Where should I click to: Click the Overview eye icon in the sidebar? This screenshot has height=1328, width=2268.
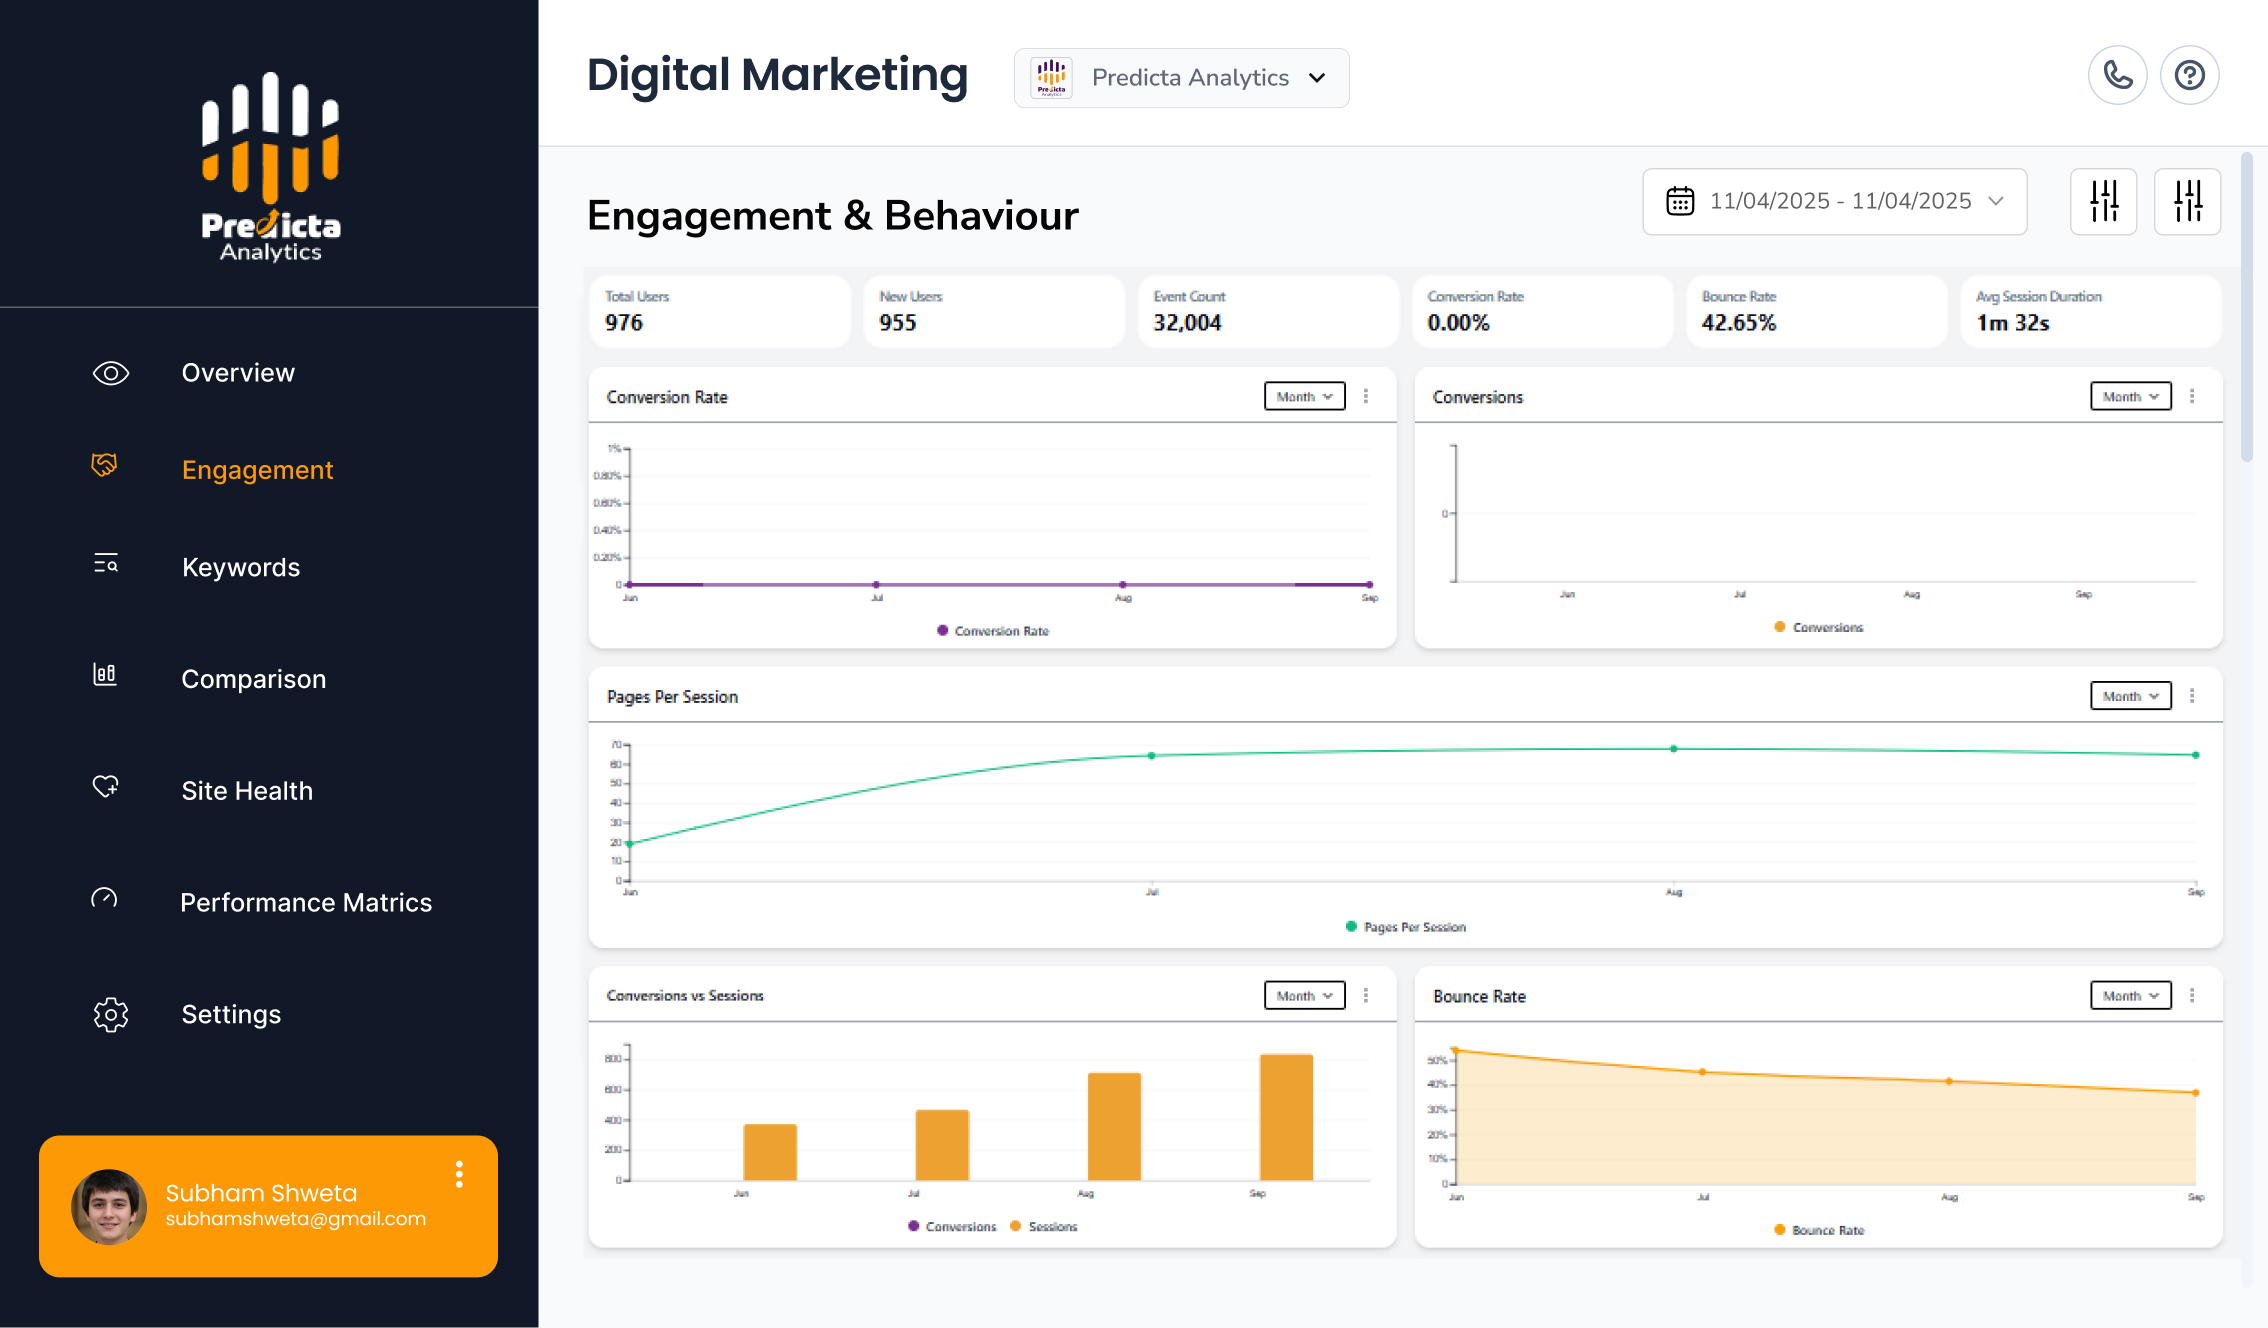tap(110, 373)
